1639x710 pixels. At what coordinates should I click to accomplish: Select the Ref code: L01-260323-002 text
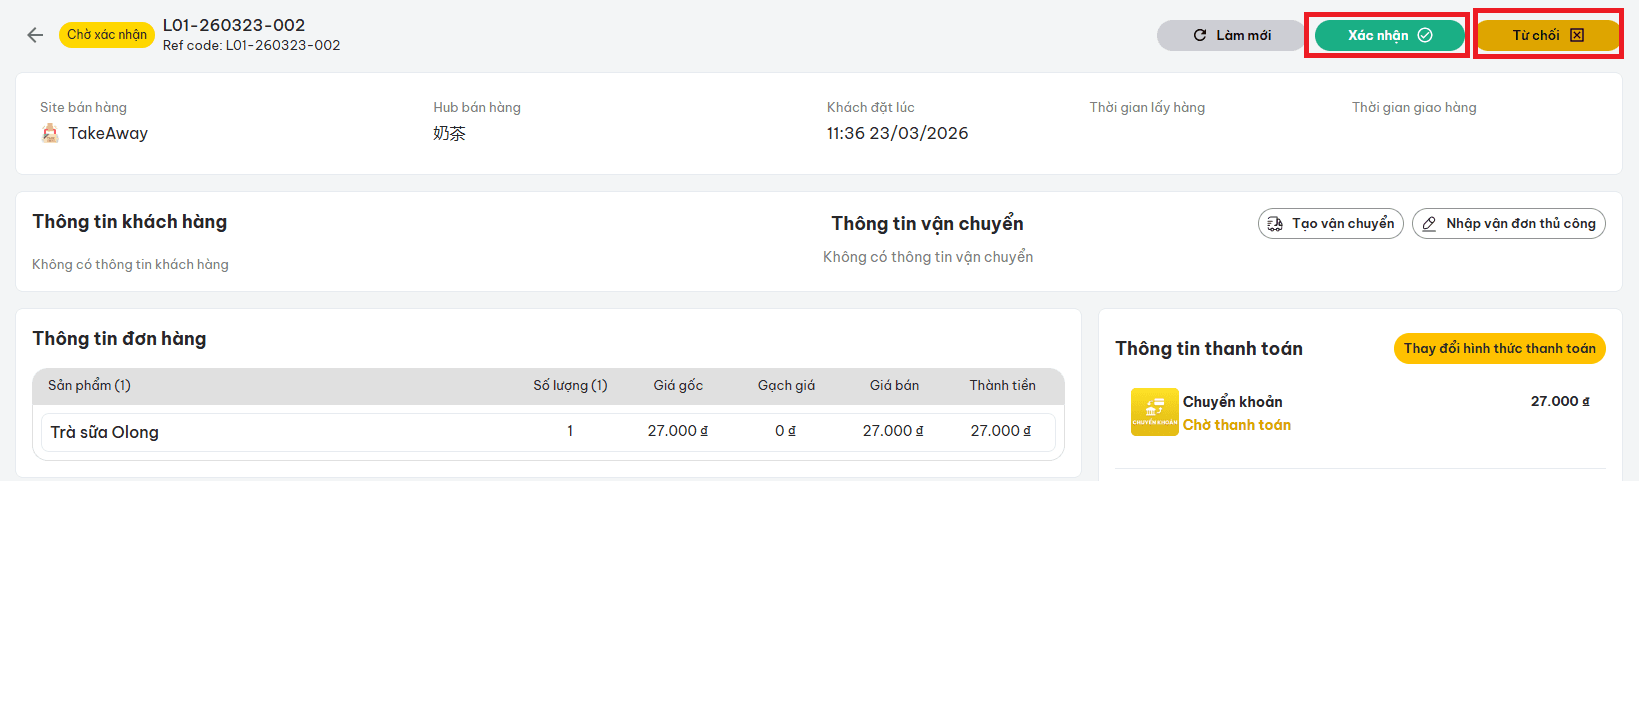252,45
